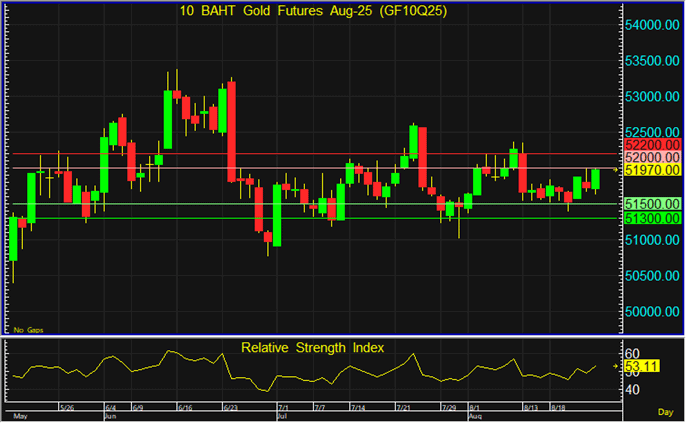Click the No Gaps indicator text
This screenshot has width=686, height=423.
tap(29, 329)
